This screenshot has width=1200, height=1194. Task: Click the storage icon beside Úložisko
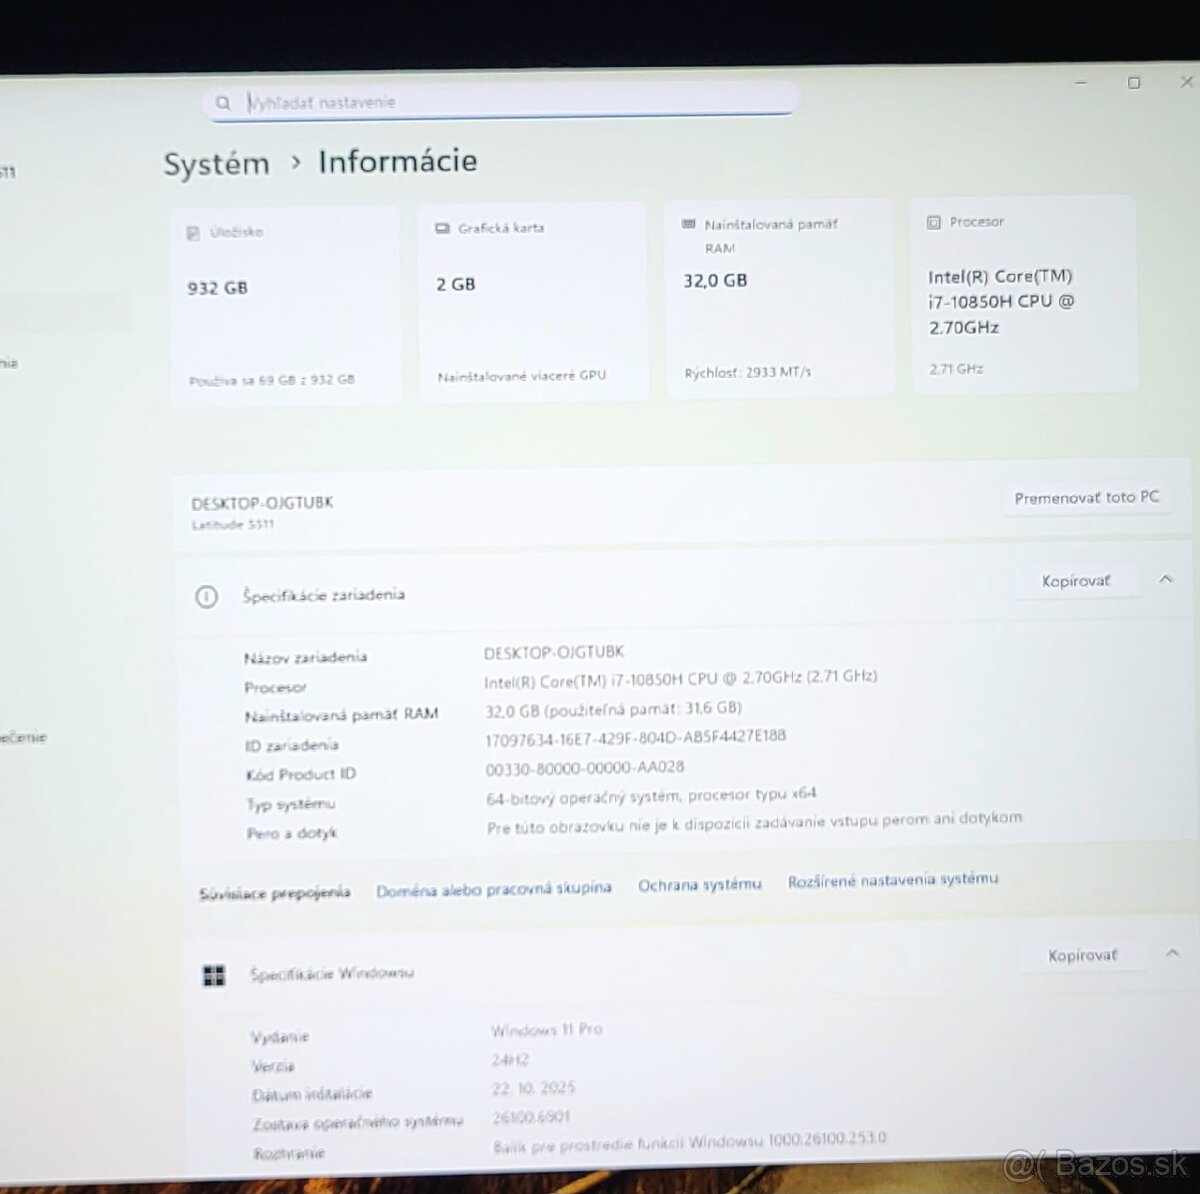[193, 233]
